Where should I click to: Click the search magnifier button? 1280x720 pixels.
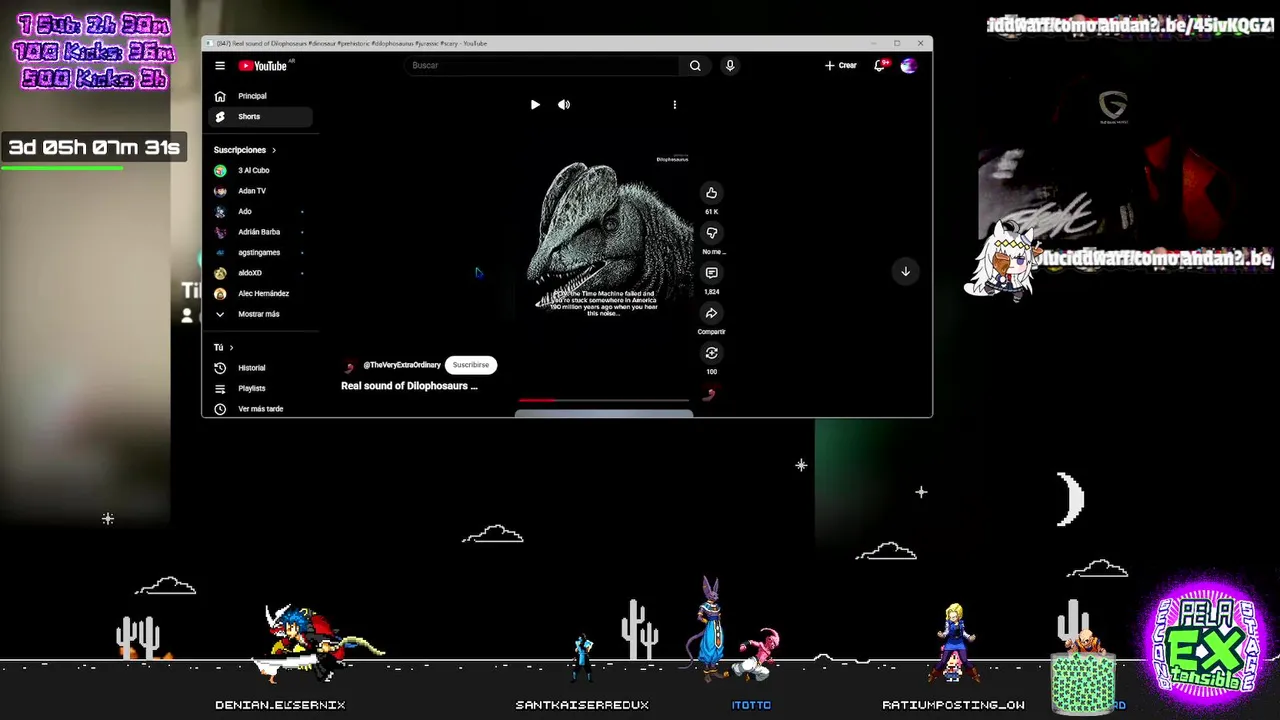point(695,66)
